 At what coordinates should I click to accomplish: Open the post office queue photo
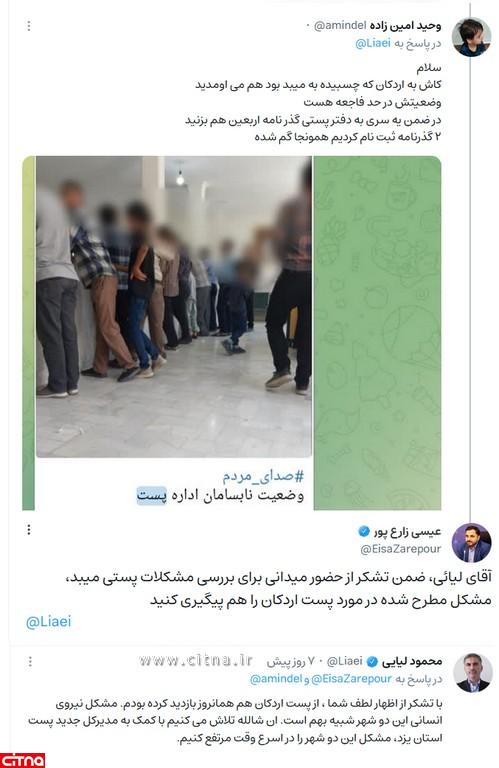tap(173, 307)
